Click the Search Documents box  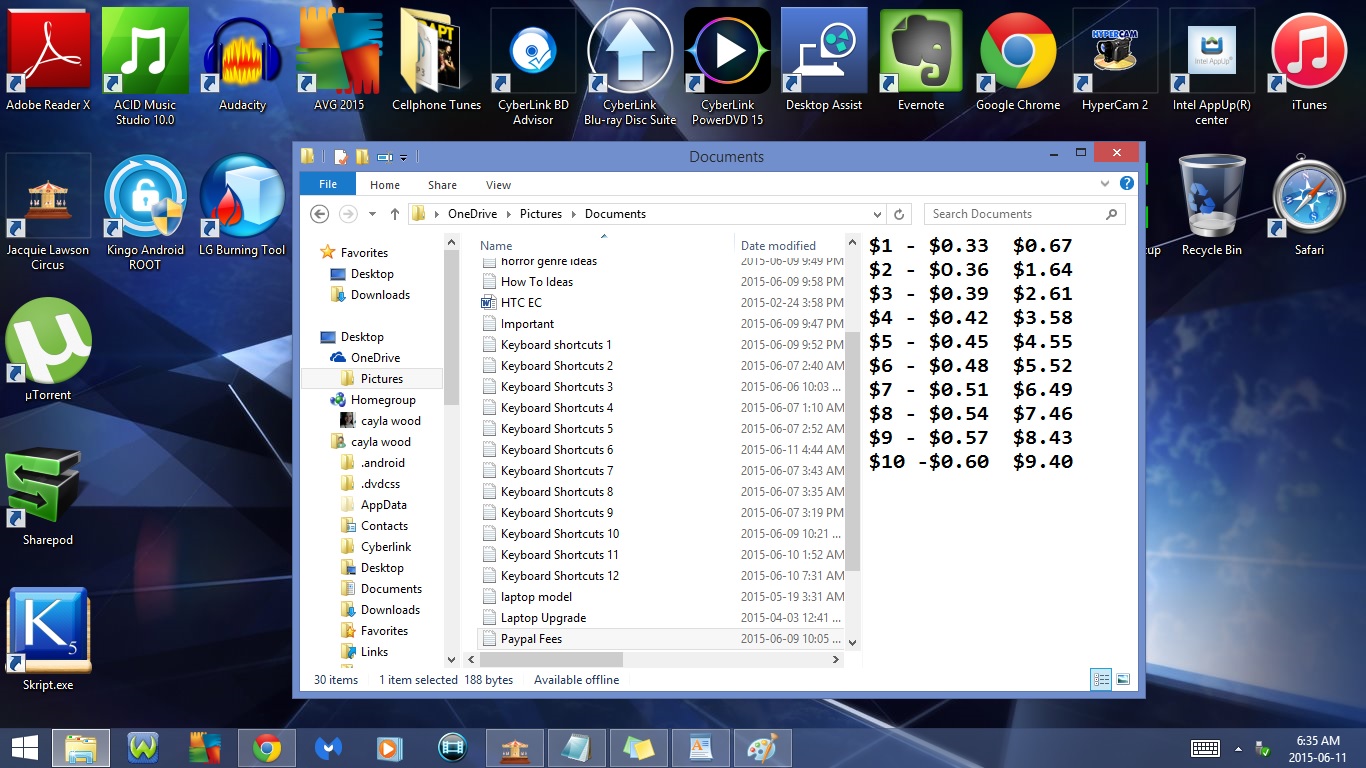click(x=1024, y=214)
